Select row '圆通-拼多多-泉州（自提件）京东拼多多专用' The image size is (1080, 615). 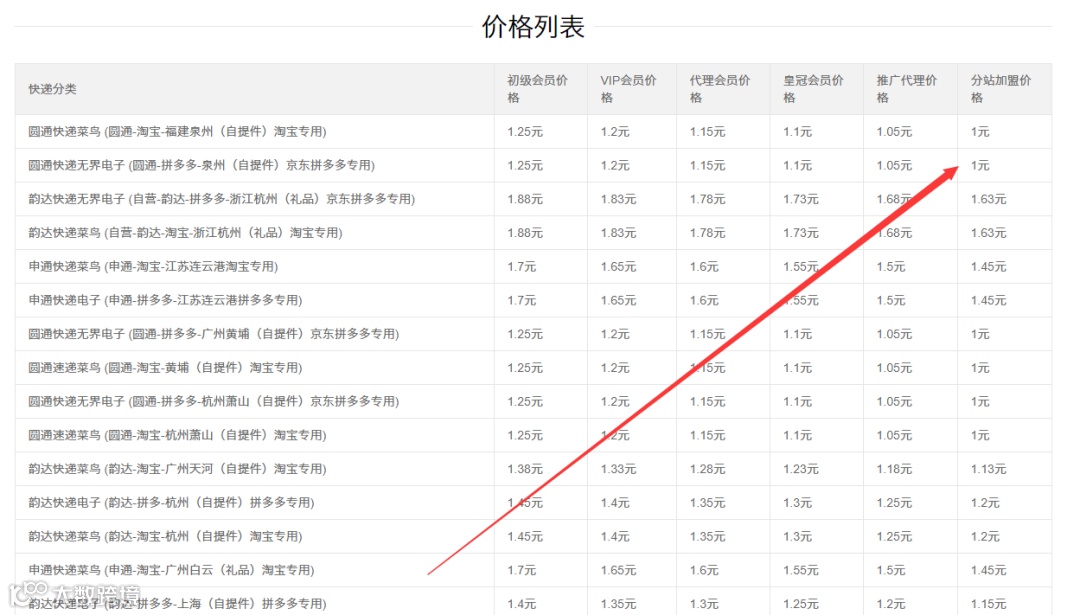click(533, 165)
